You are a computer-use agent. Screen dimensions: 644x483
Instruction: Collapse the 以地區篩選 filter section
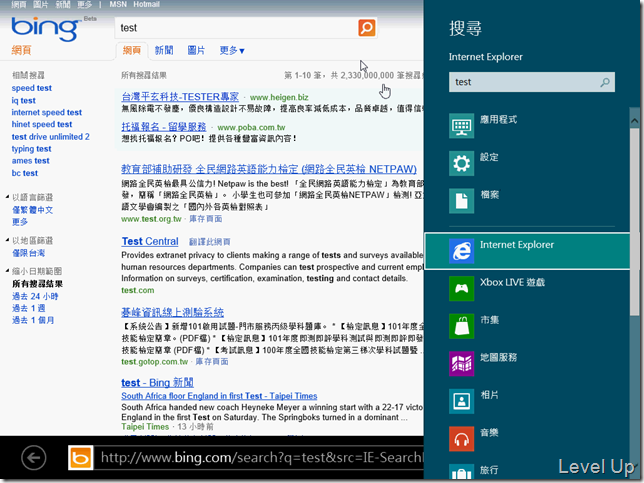pyautogui.click(x=7, y=240)
